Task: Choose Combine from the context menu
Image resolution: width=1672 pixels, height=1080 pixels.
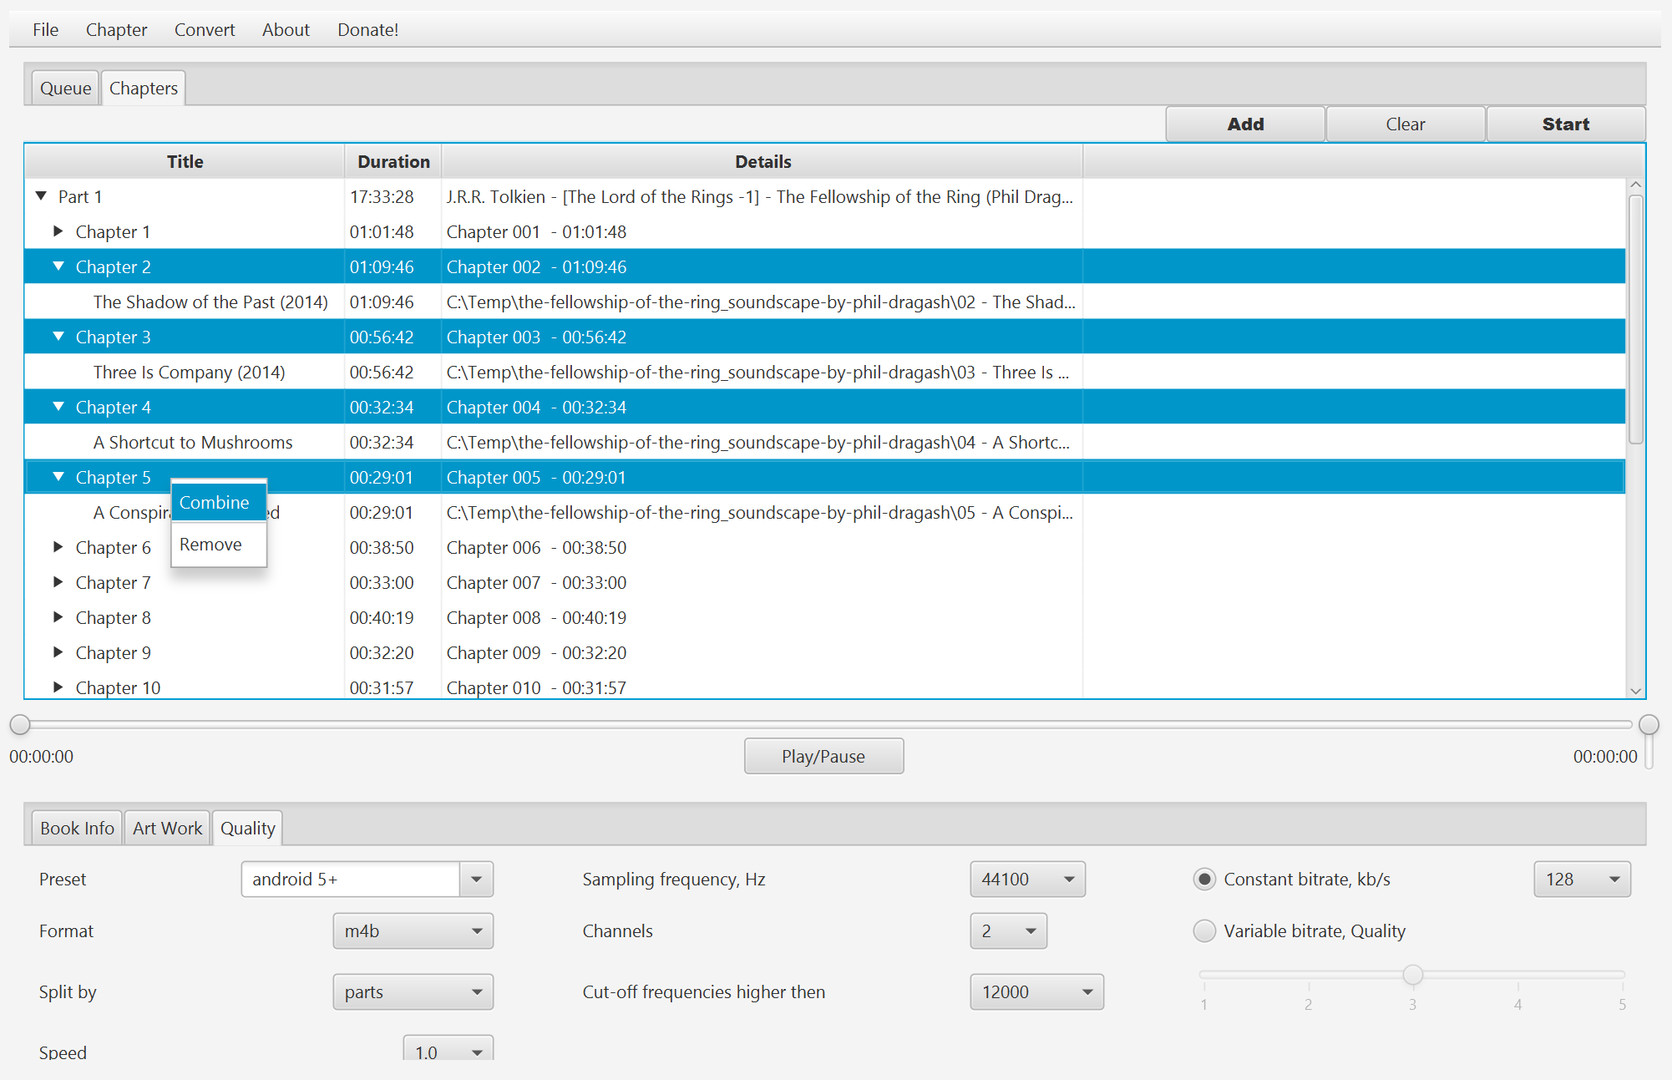Action: point(218,503)
